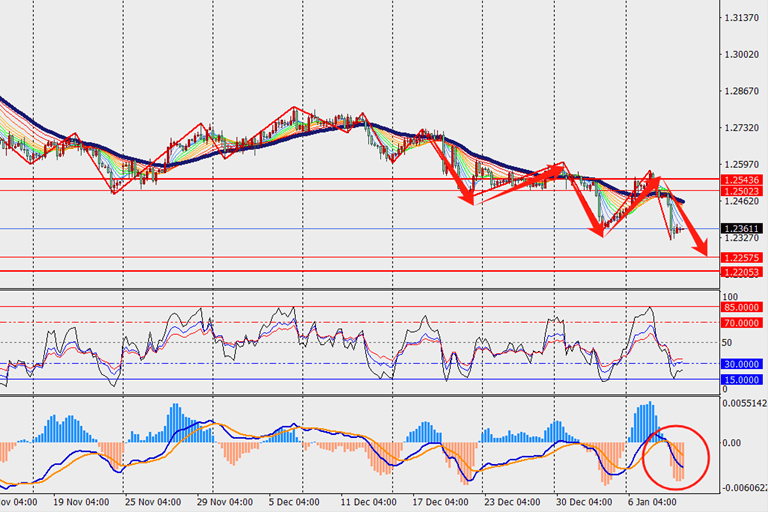Select the 1.25023 price level label

742,191
